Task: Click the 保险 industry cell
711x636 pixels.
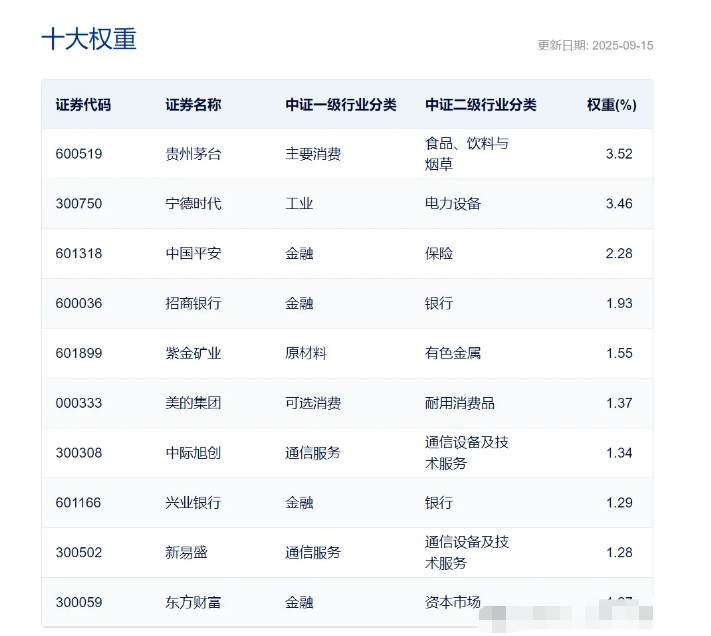Action: pos(438,253)
